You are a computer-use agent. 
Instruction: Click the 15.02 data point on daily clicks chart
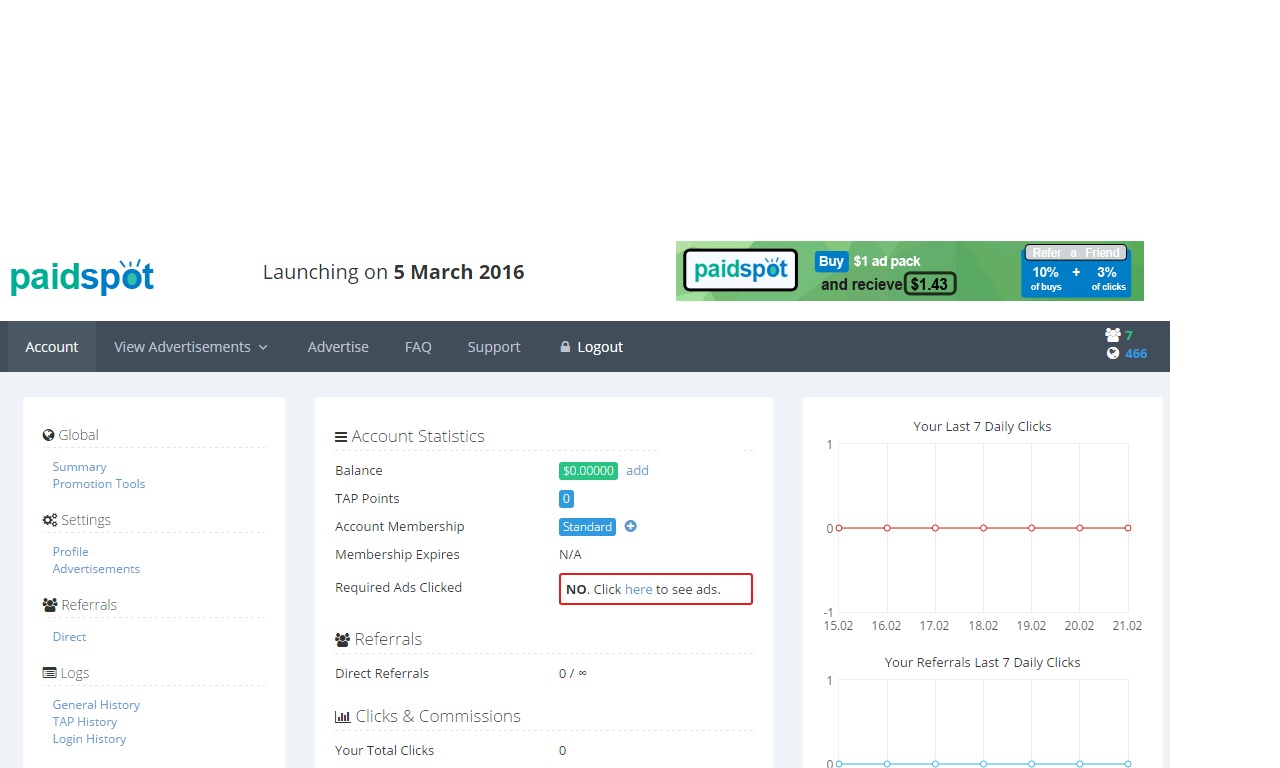pos(838,528)
